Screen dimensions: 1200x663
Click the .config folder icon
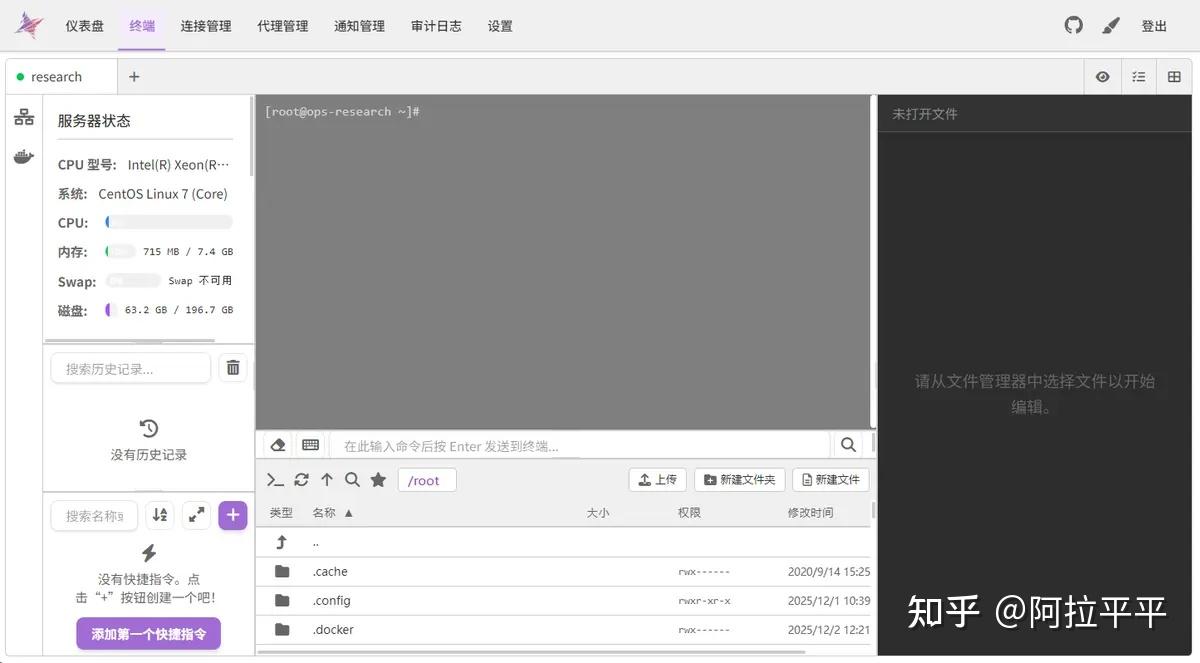point(282,600)
